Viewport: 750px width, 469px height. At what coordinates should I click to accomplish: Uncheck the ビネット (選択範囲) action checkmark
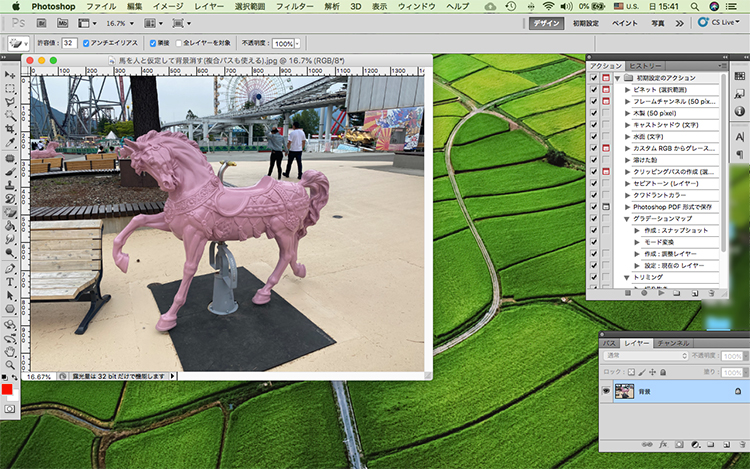[x=594, y=89]
